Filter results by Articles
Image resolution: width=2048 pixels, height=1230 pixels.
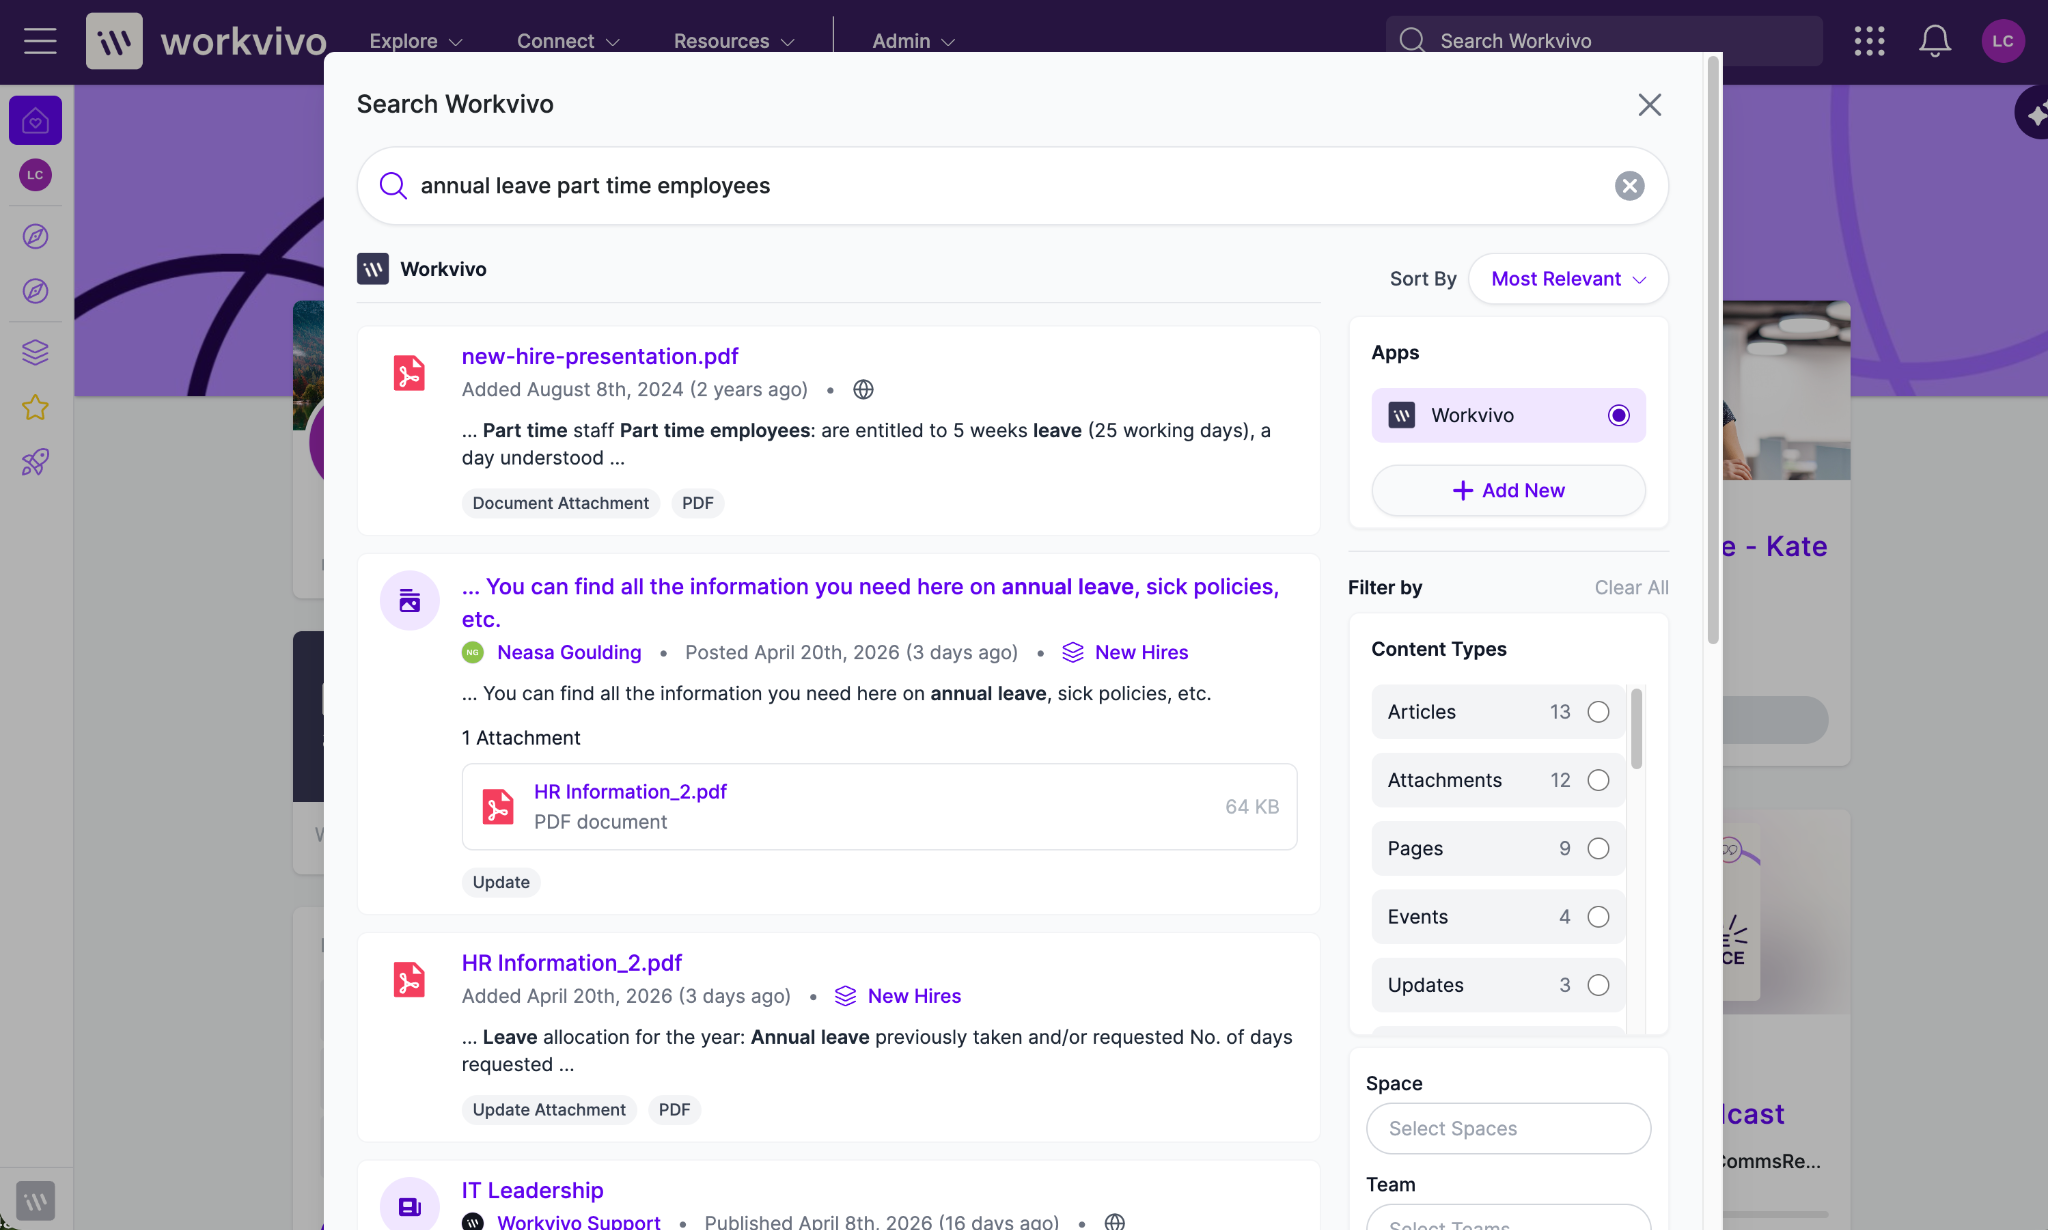[x=1499, y=712]
